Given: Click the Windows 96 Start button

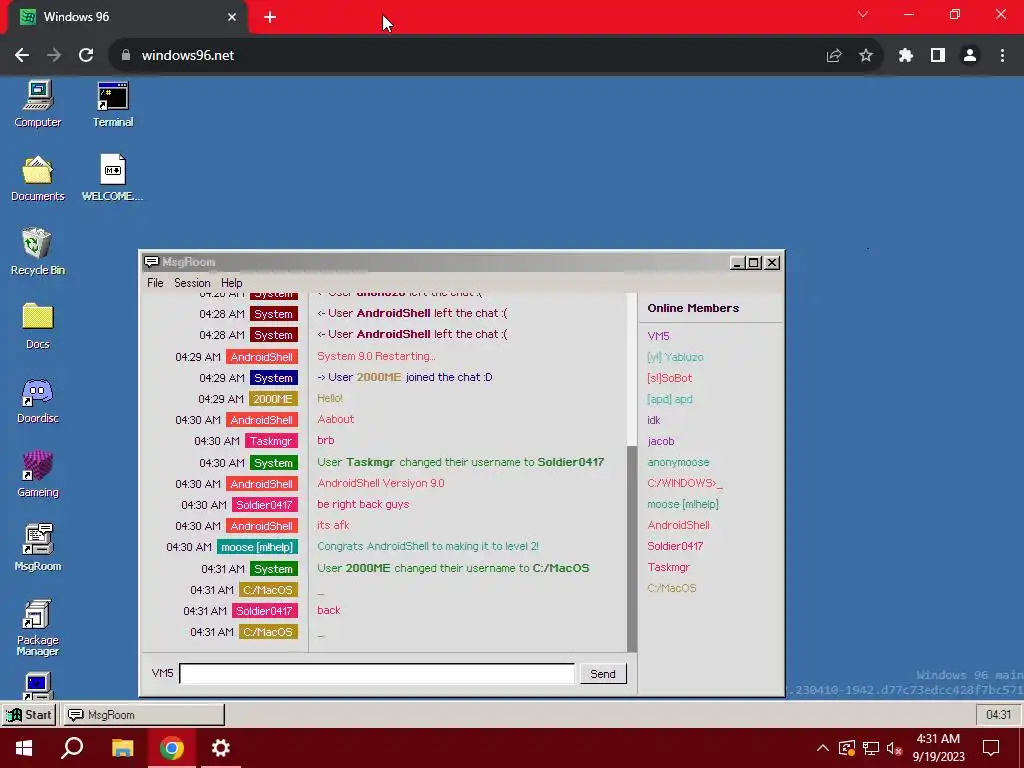Looking at the screenshot, I should point(29,714).
